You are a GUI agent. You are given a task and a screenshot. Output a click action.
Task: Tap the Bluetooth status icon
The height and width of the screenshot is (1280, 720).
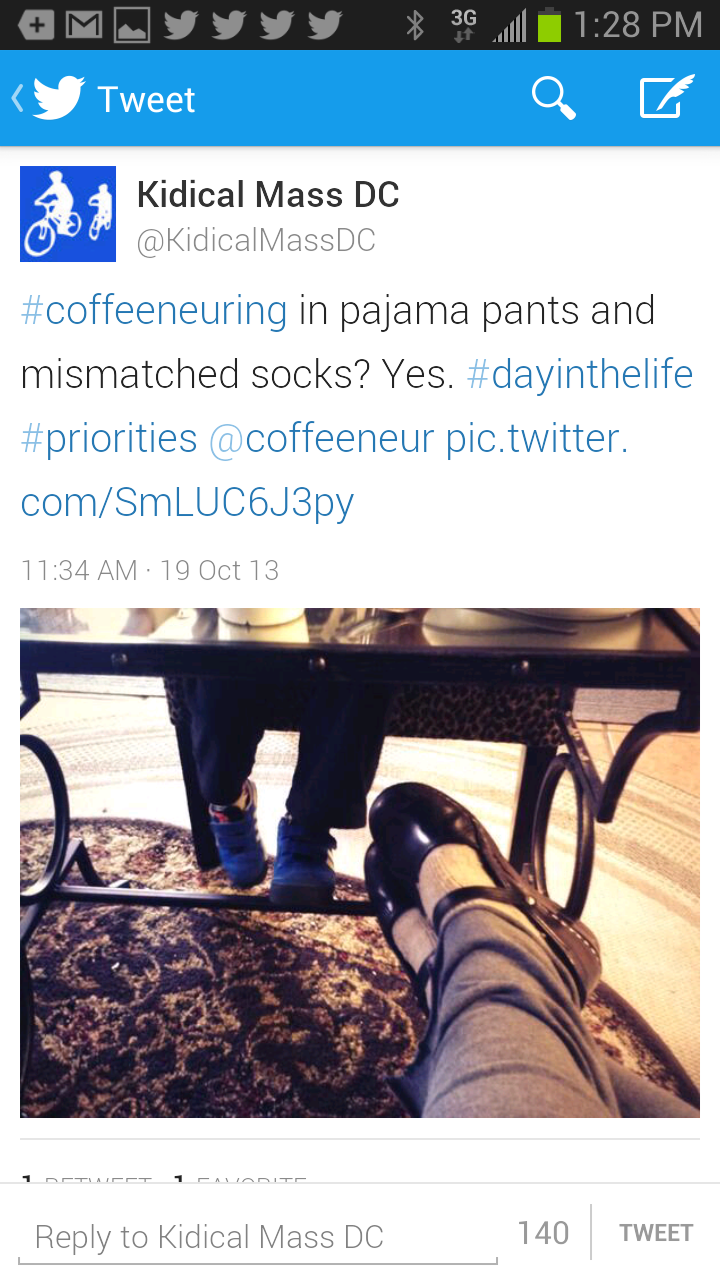tap(414, 25)
